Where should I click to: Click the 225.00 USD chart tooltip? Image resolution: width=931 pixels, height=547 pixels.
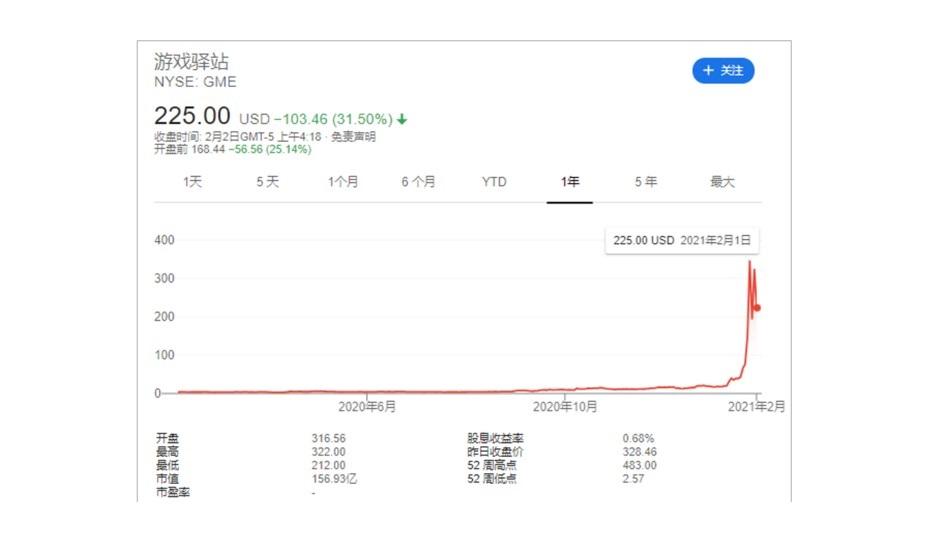click(x=682, y=241)
